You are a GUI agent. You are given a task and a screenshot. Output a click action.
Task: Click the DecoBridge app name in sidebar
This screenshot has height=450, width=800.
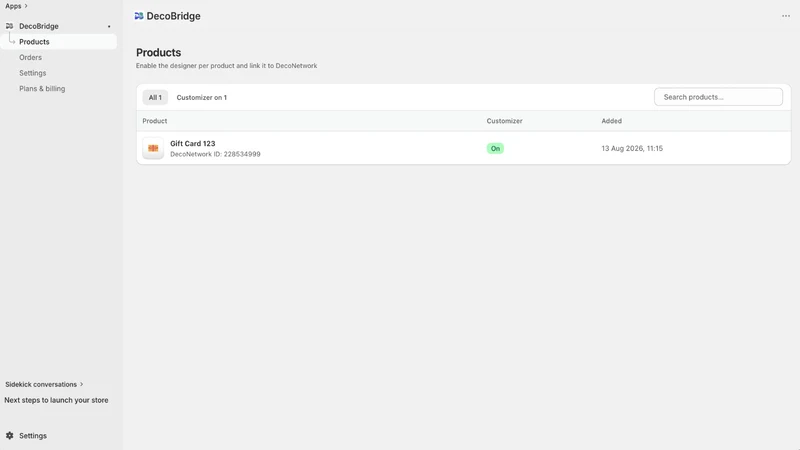[x=39, y=26]
